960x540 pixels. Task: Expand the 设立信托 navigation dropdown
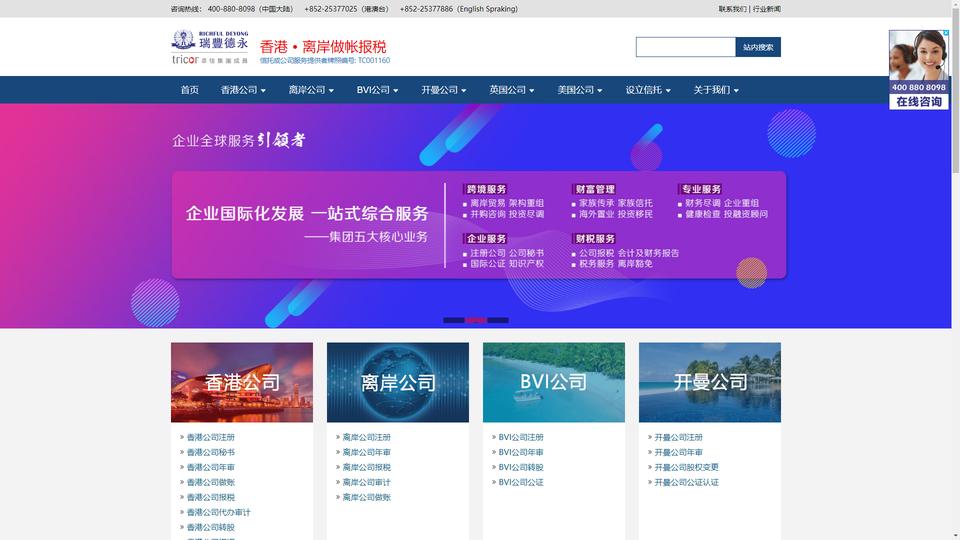[648, 90]
